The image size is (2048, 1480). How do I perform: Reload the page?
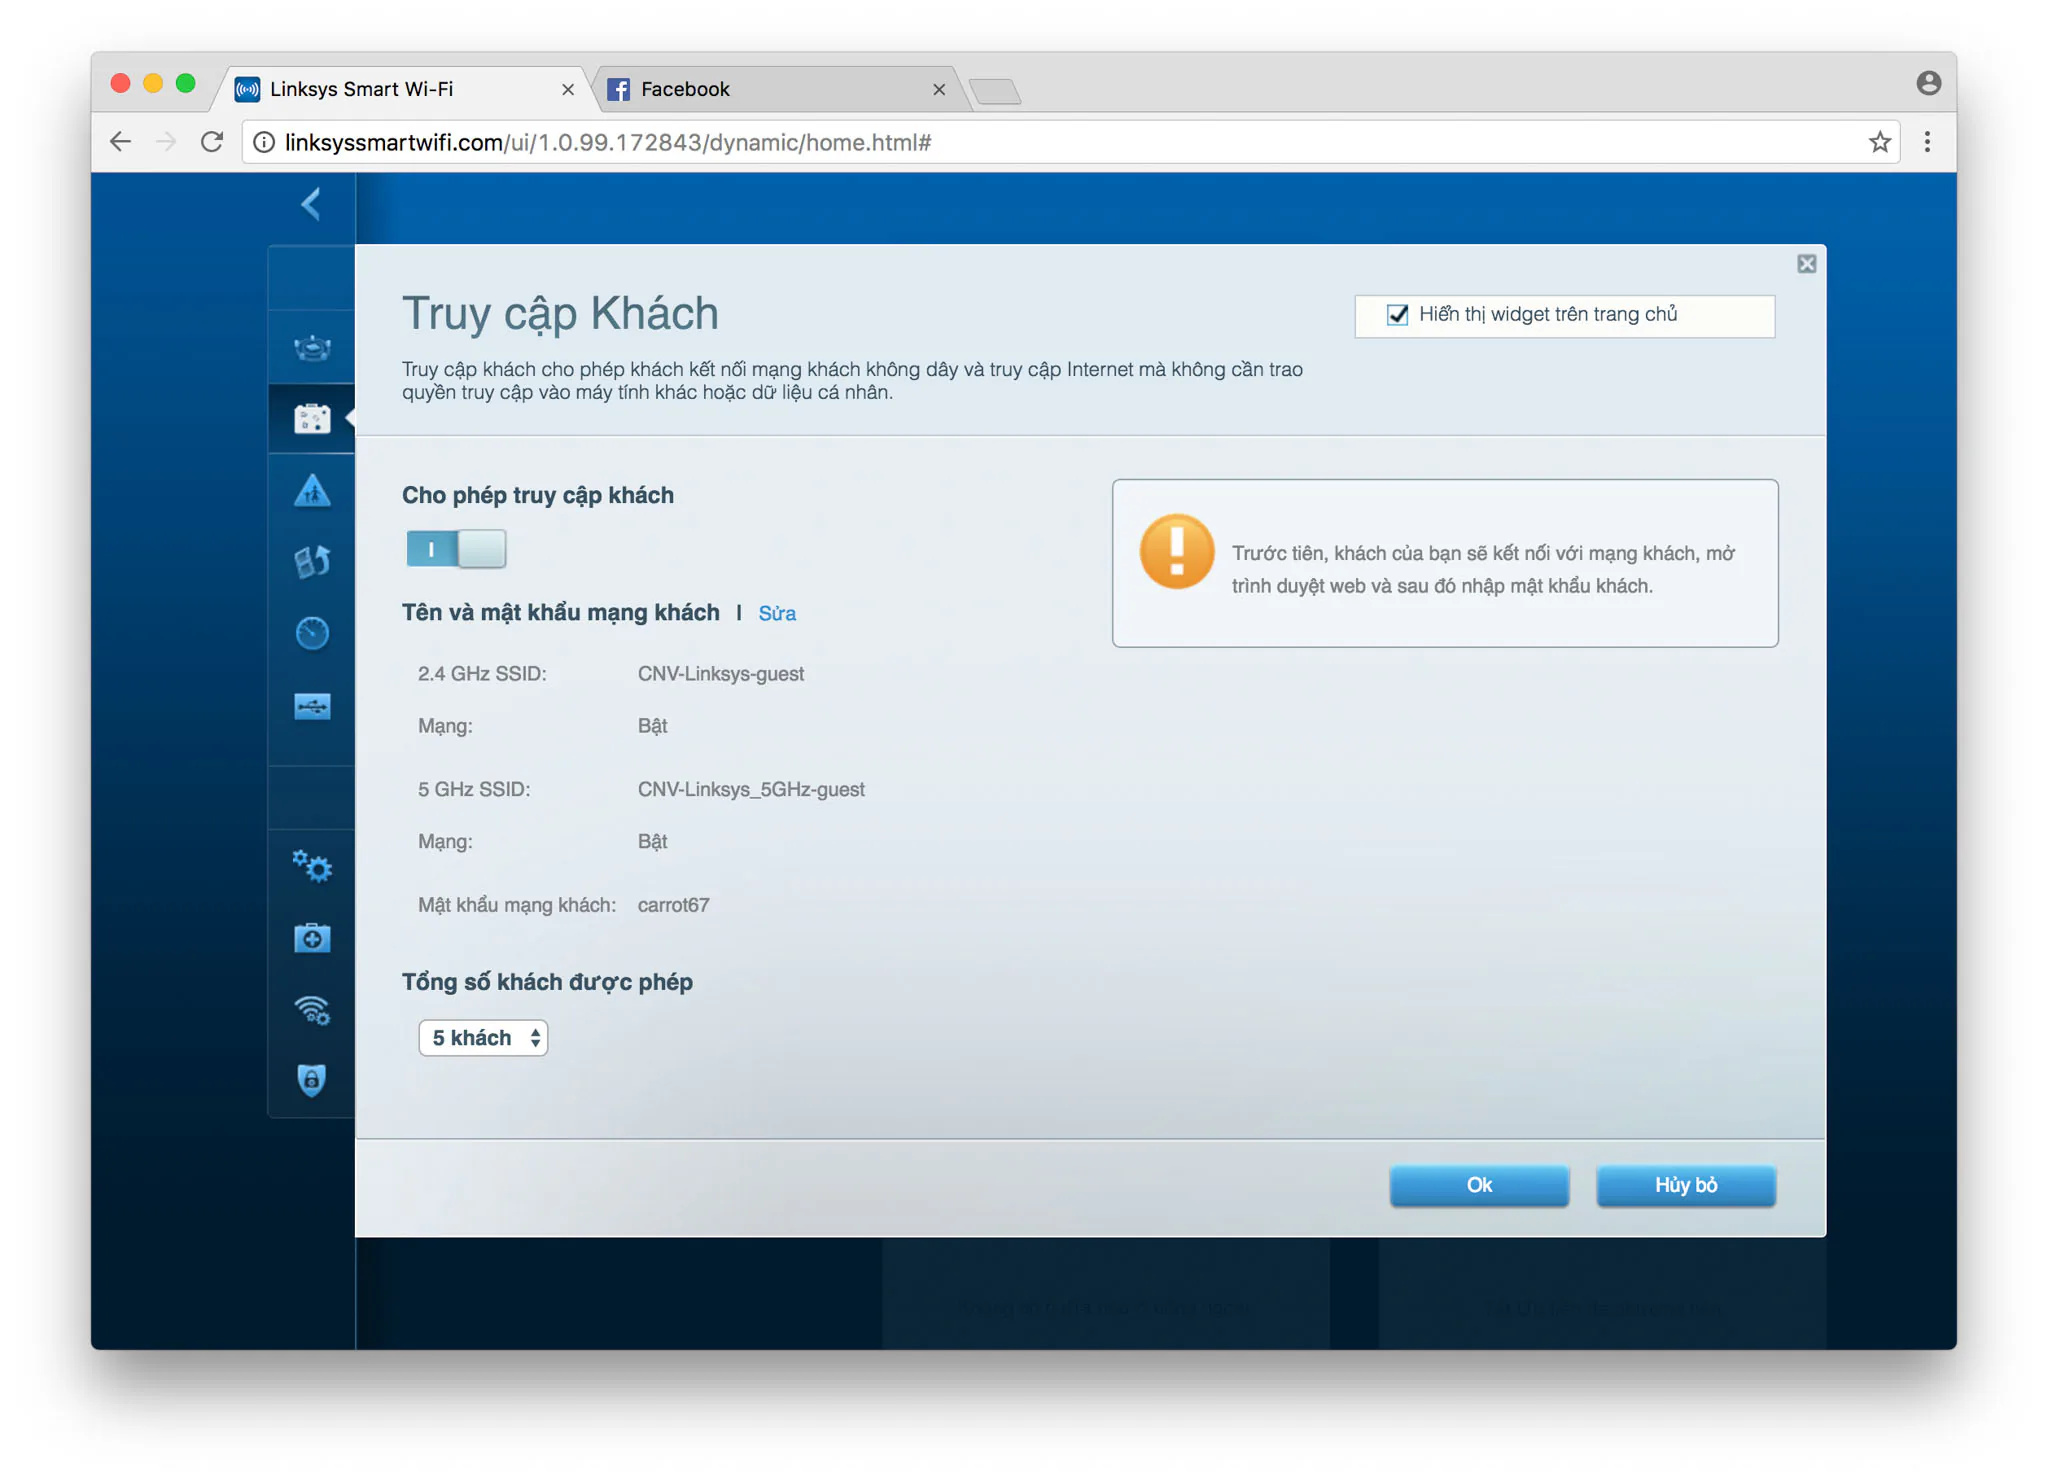click(212, 142)
